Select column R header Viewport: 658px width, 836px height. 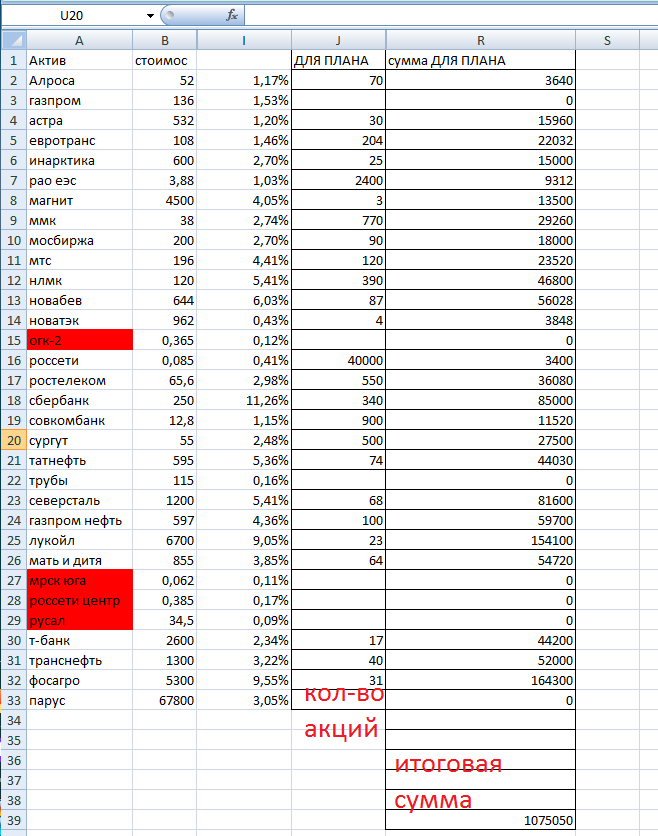click(481, 41)
